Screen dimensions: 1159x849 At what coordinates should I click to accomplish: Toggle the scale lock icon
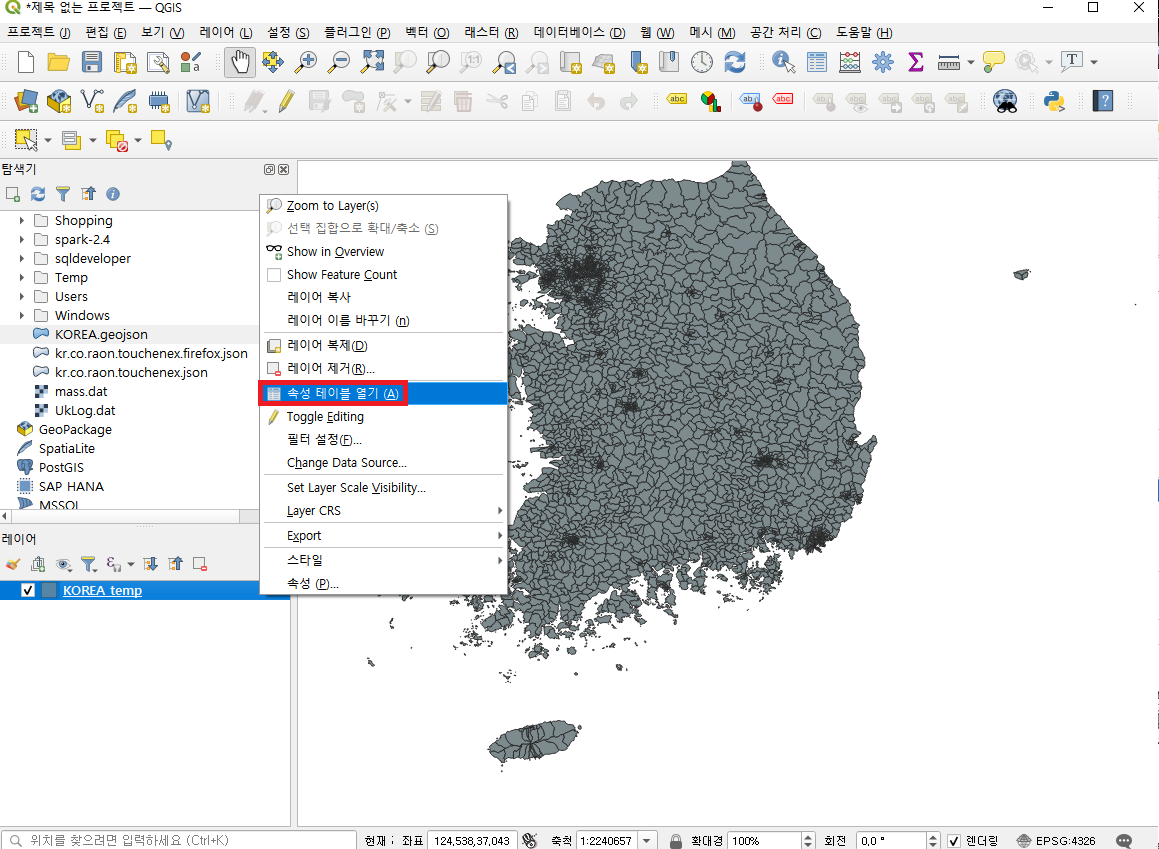point(676,841)
